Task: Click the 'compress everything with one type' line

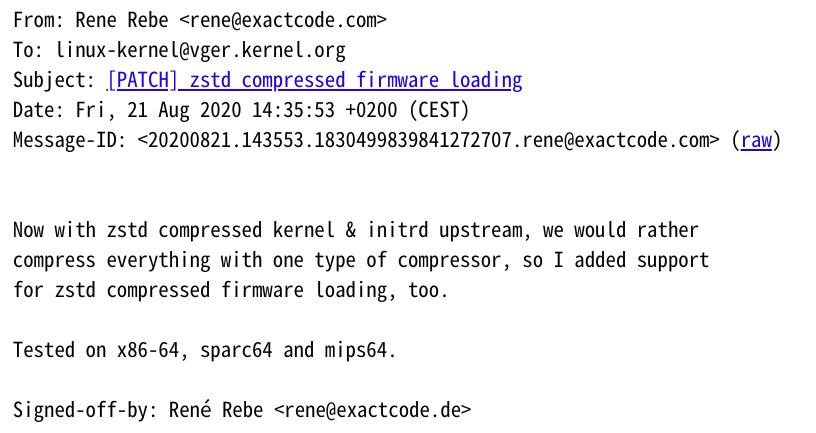Action: point(361,260)
